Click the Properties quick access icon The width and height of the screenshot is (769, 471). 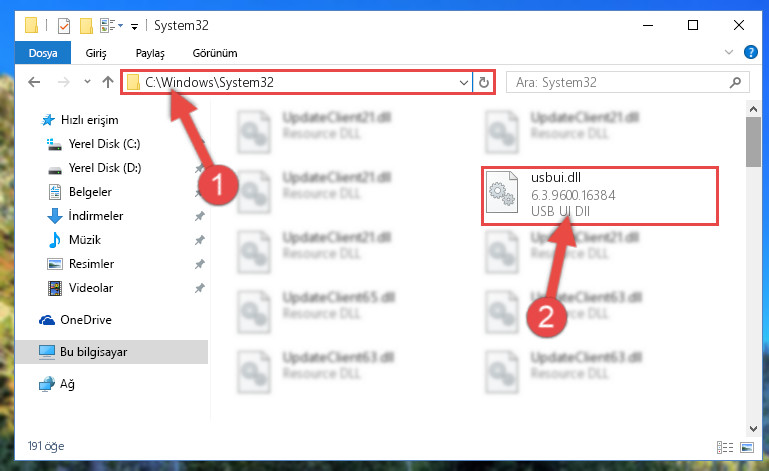point(64,26)
